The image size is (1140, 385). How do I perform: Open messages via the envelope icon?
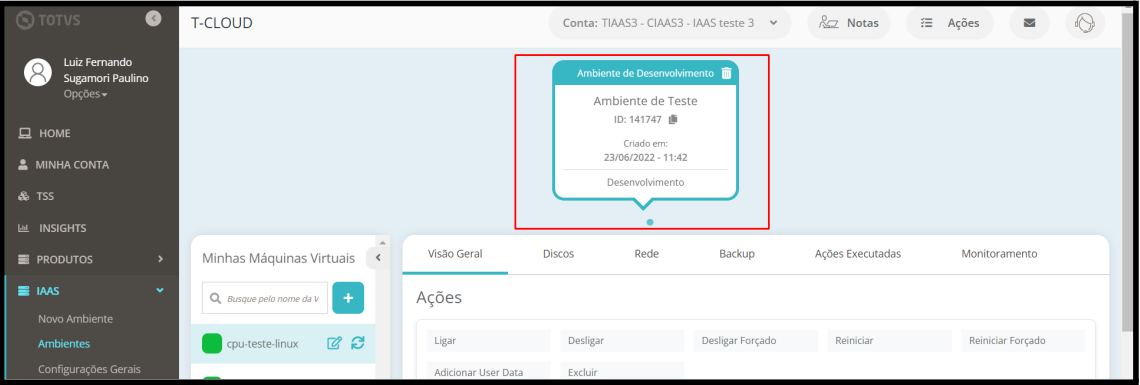1029,23
